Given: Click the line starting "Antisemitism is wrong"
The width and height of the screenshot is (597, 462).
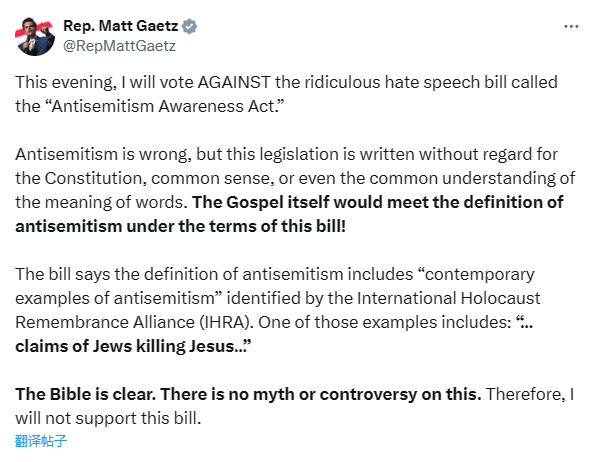Looking at the screenshot, I should (x=286, y=154).
